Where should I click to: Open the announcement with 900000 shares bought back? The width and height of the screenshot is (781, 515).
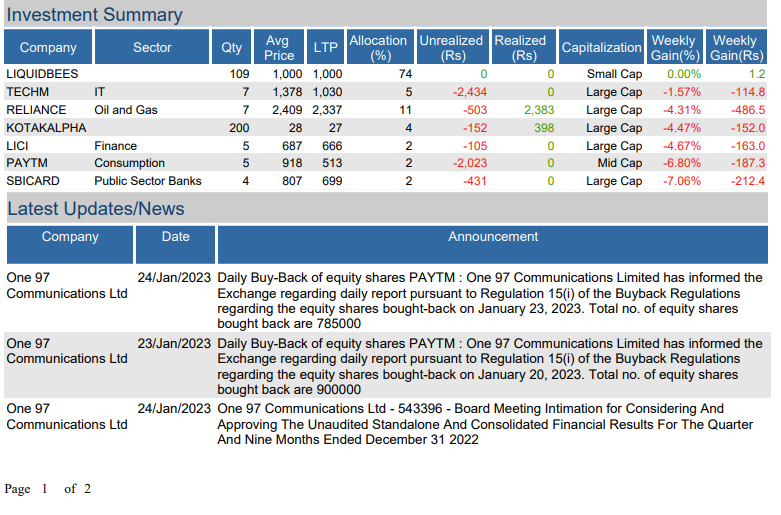pyautogui.click(x=490, y=366)
